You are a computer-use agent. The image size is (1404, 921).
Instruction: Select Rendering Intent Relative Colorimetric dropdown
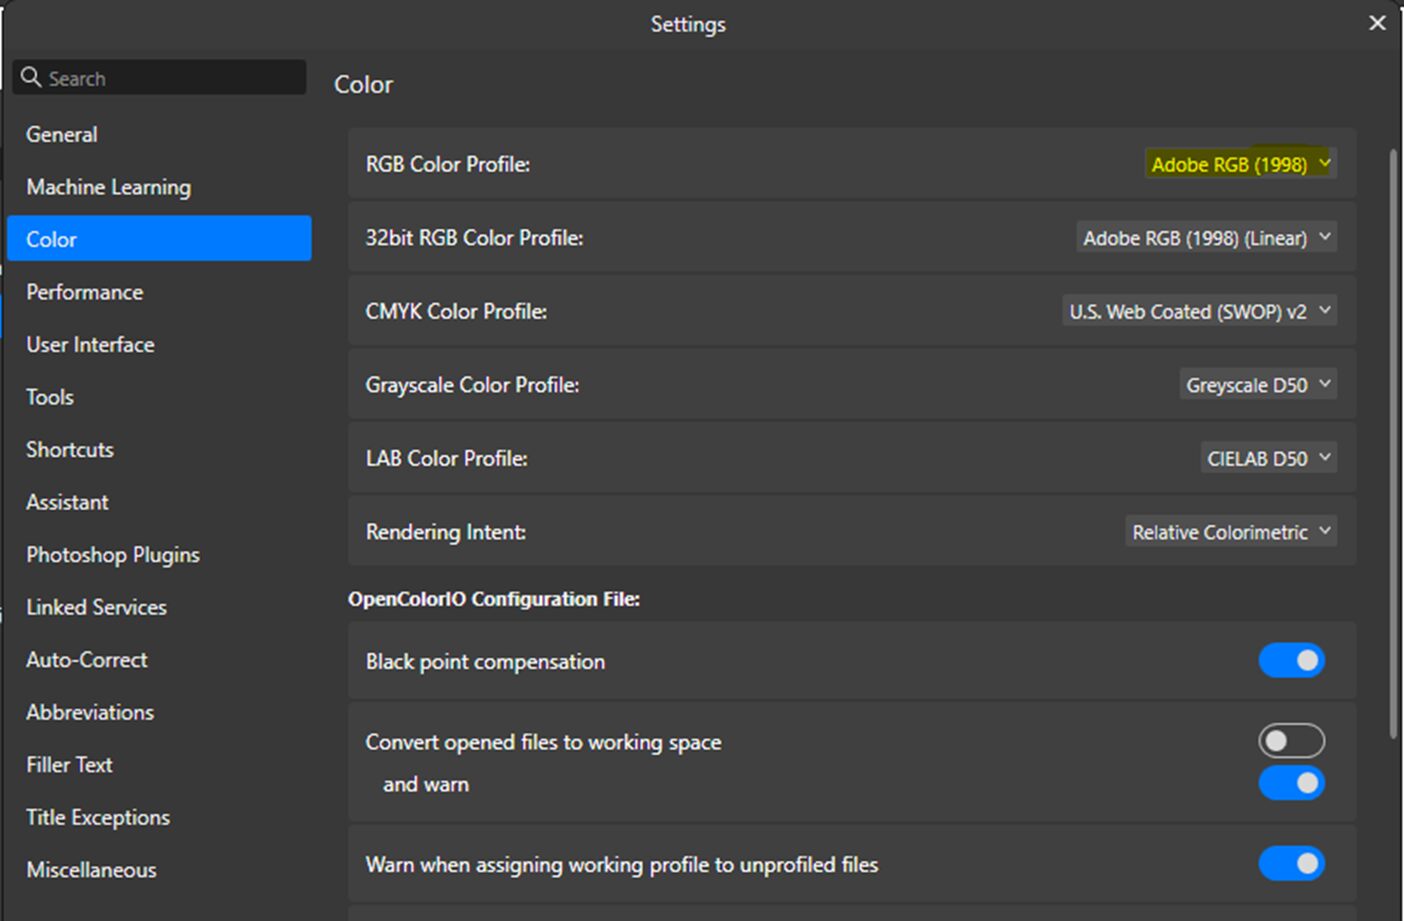coord(1231,532)
